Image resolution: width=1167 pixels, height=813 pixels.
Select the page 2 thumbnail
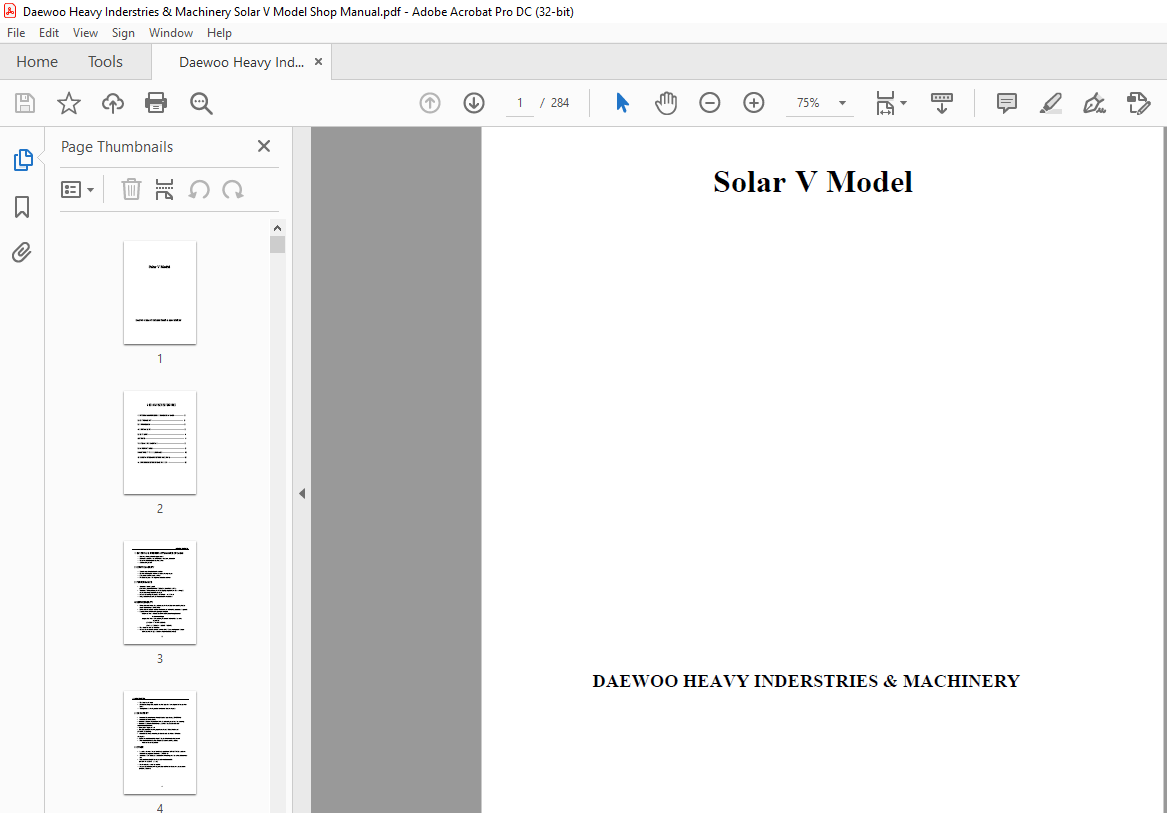160,442
